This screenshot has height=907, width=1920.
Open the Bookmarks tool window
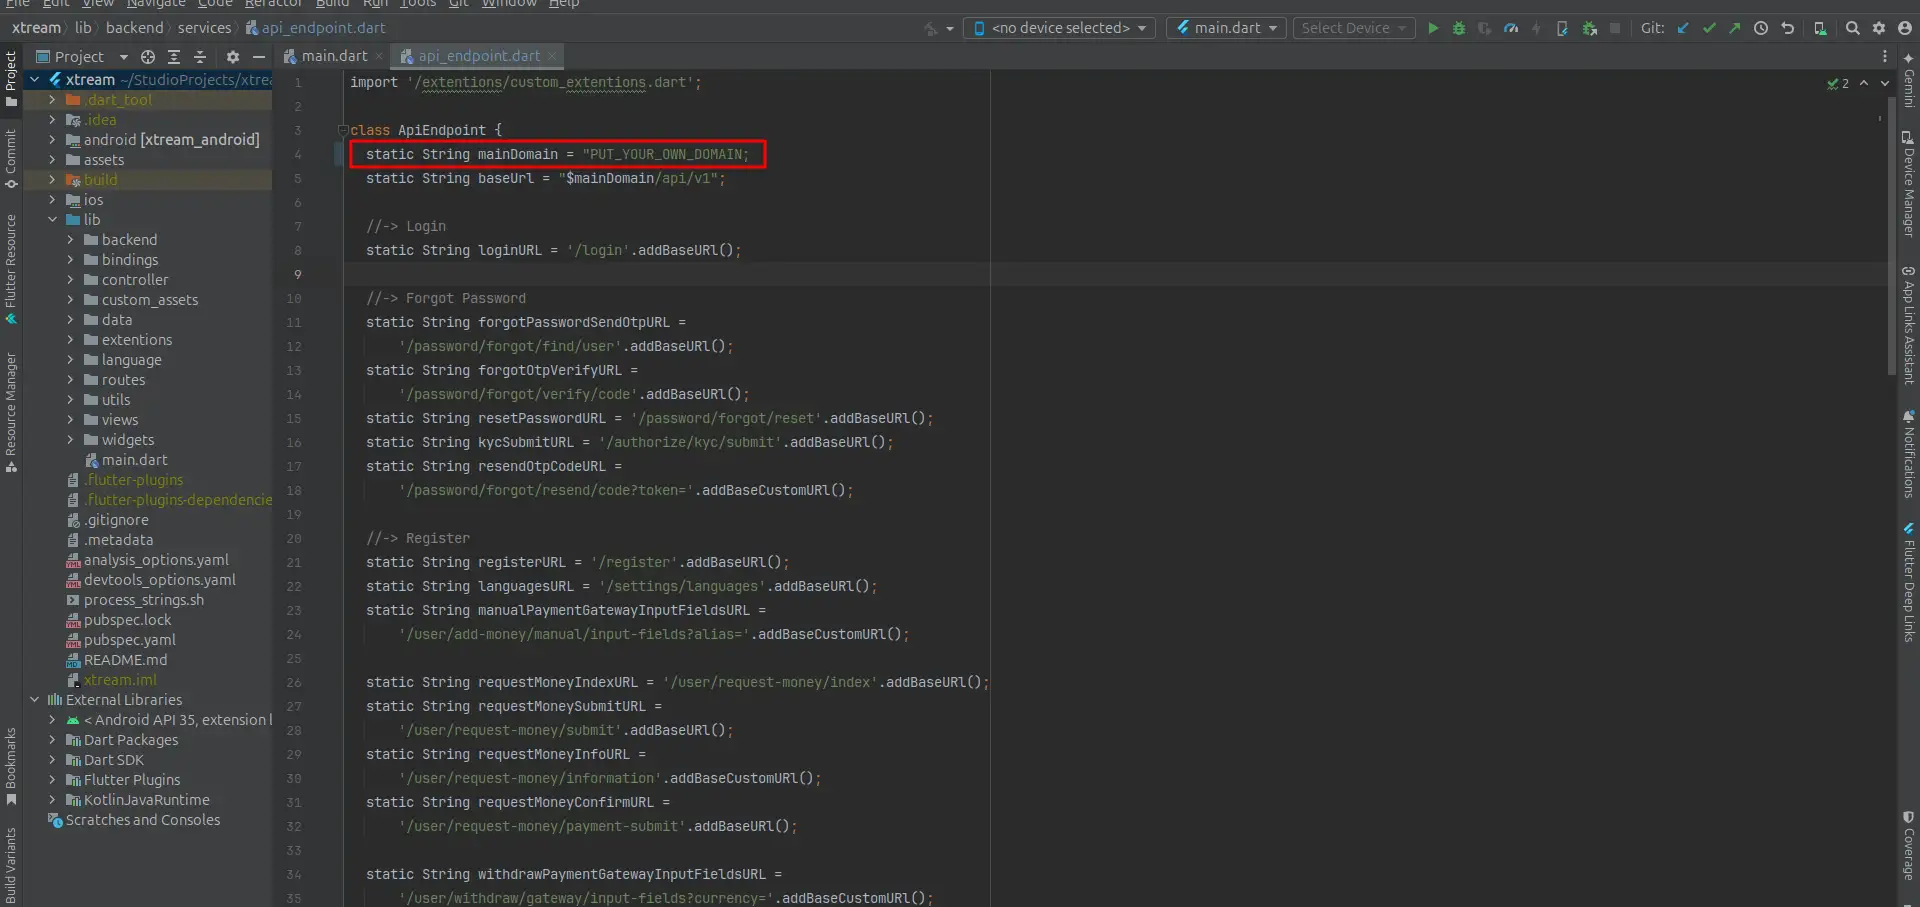coord(11,766)
